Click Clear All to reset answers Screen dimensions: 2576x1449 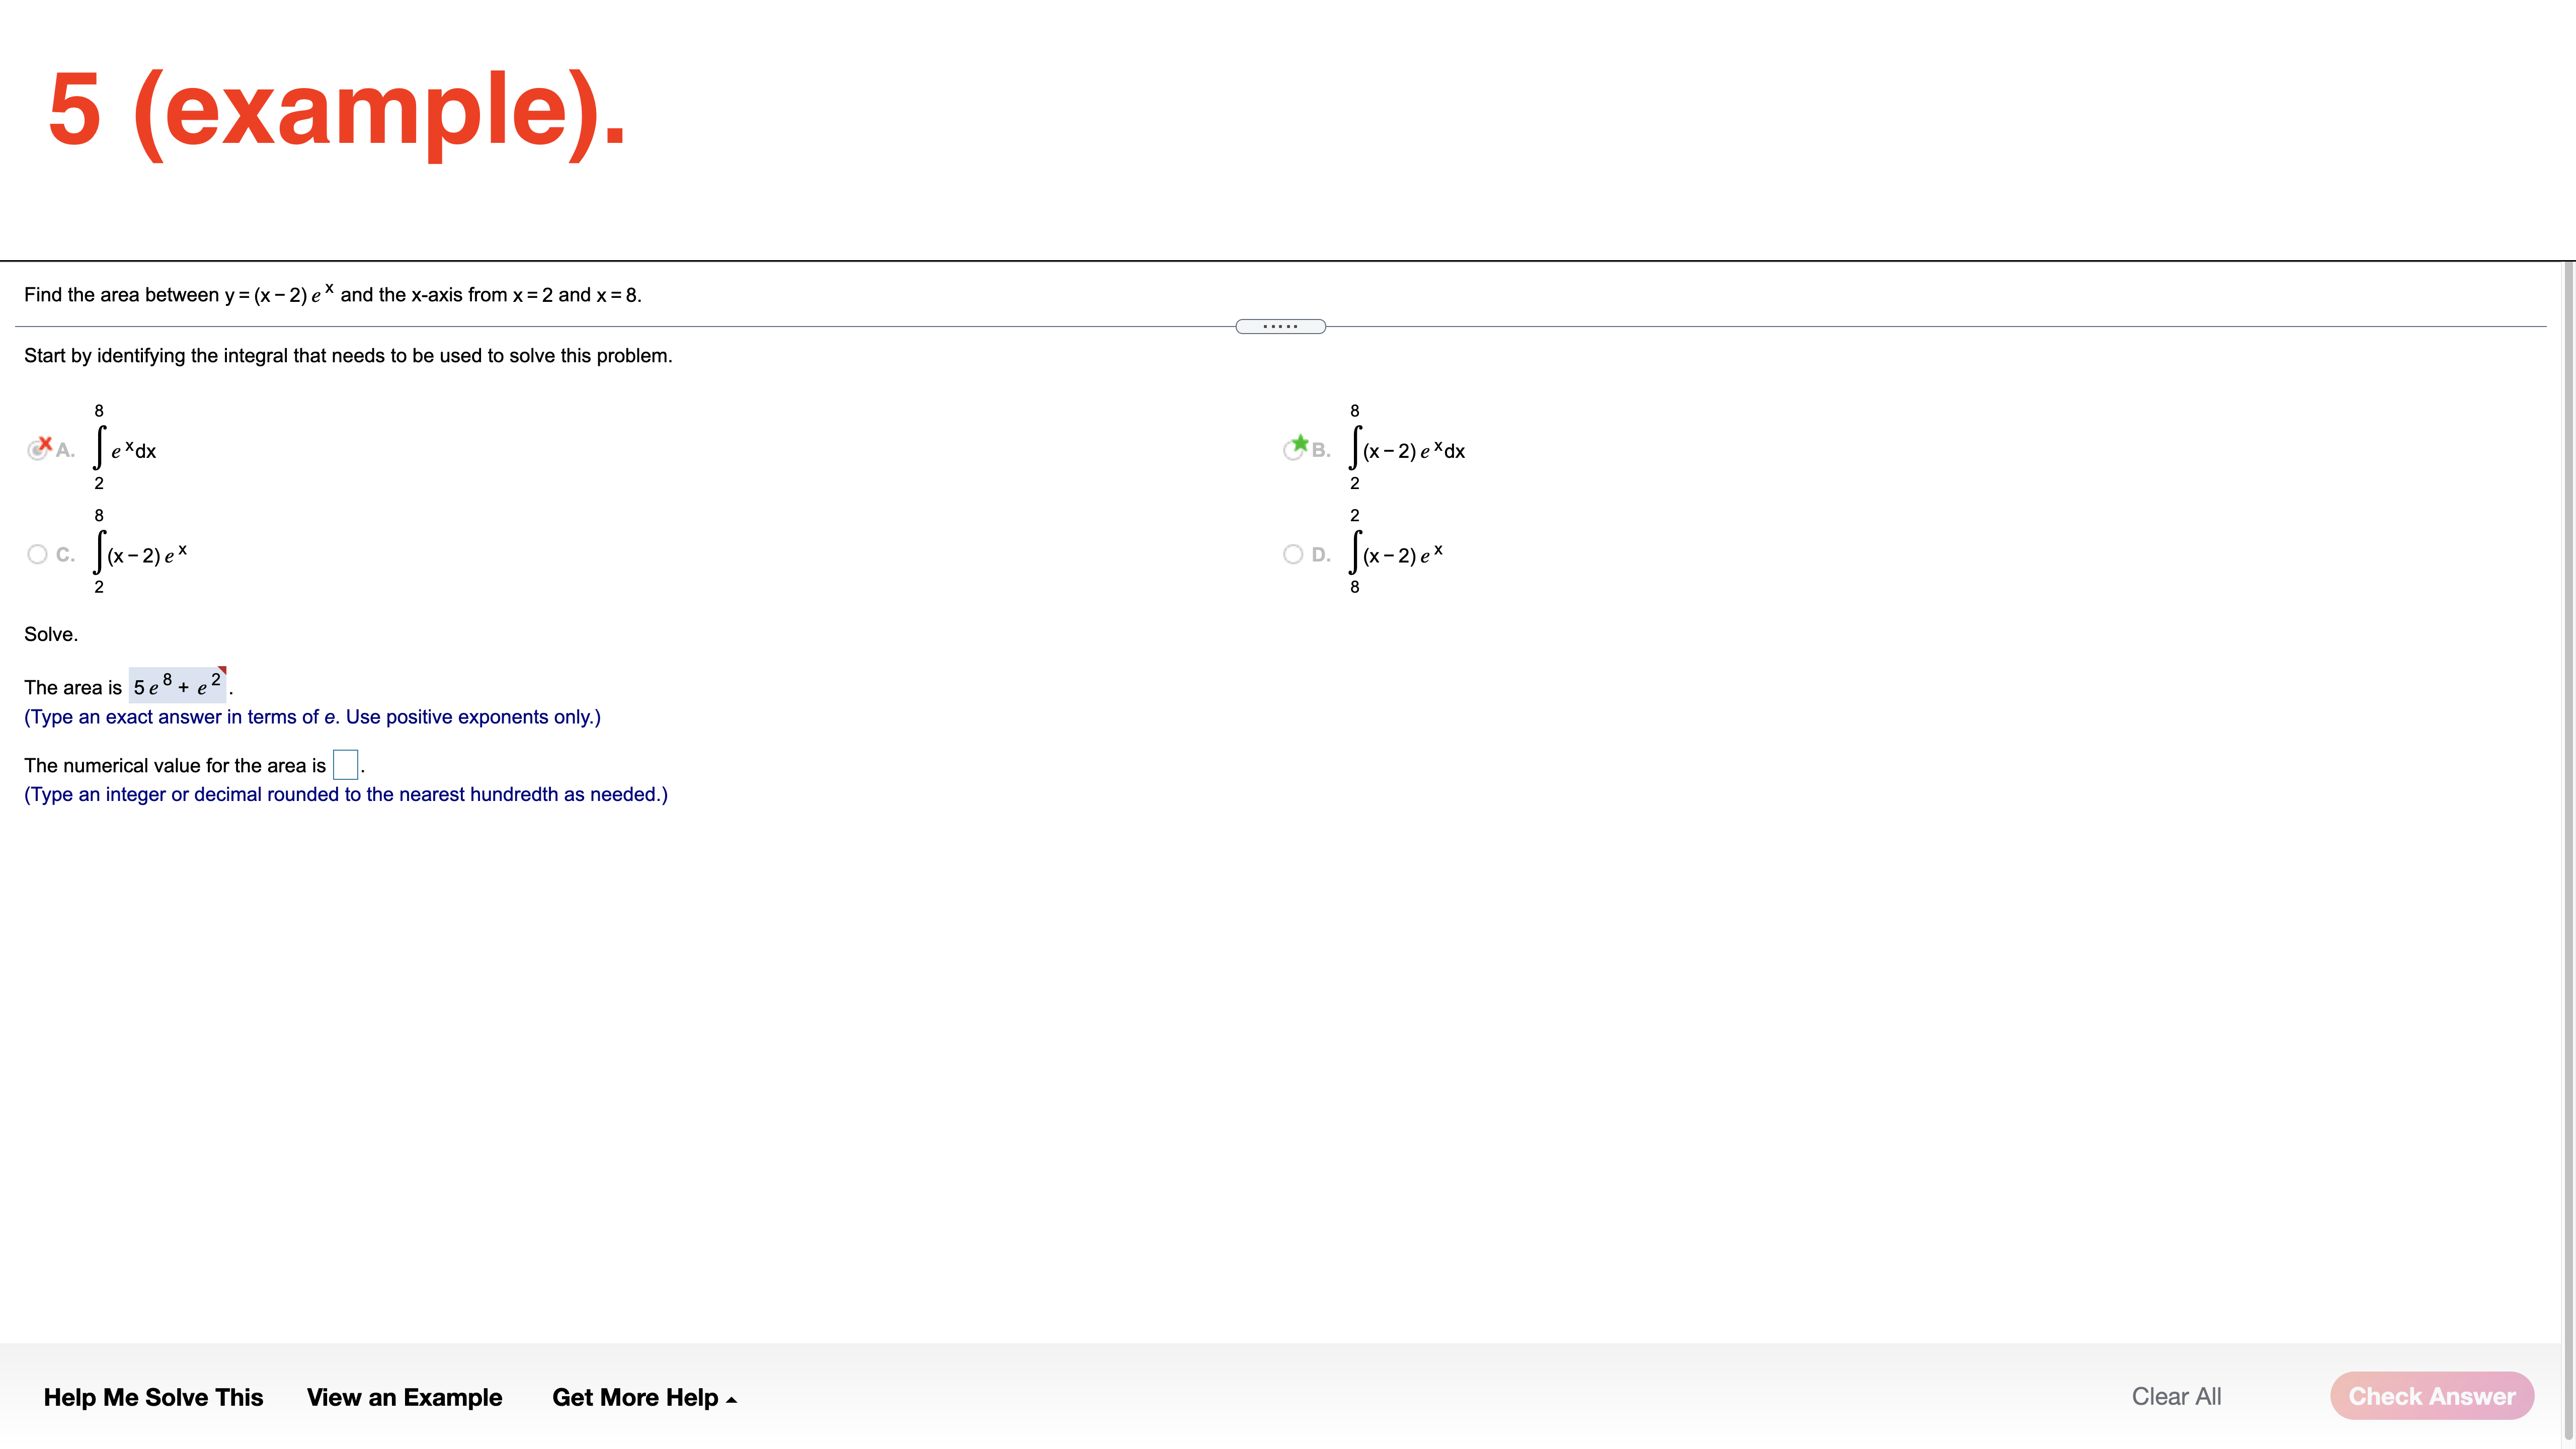point(2176,1396)
